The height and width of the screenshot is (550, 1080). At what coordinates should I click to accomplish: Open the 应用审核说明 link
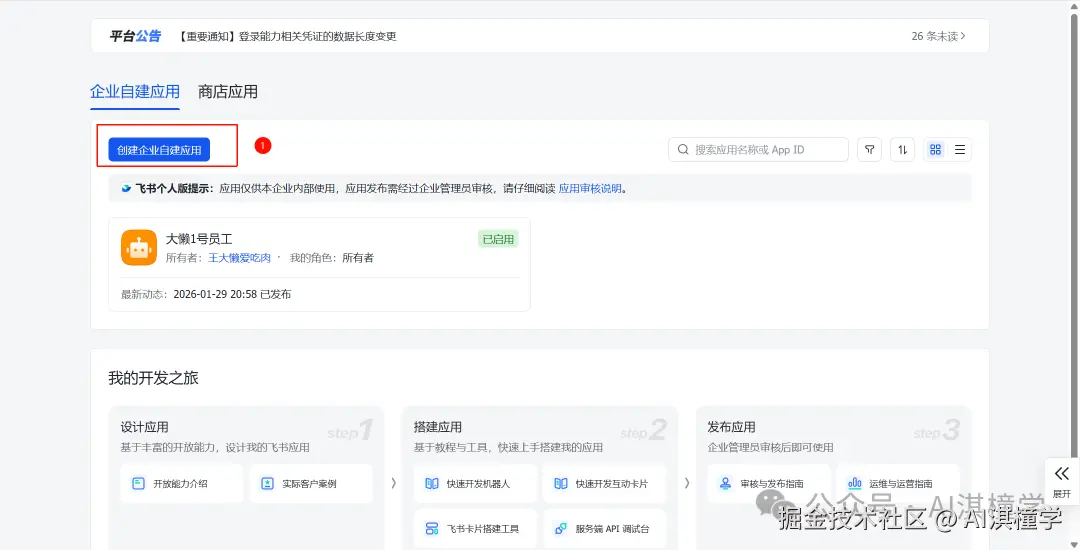pos(590,189)
